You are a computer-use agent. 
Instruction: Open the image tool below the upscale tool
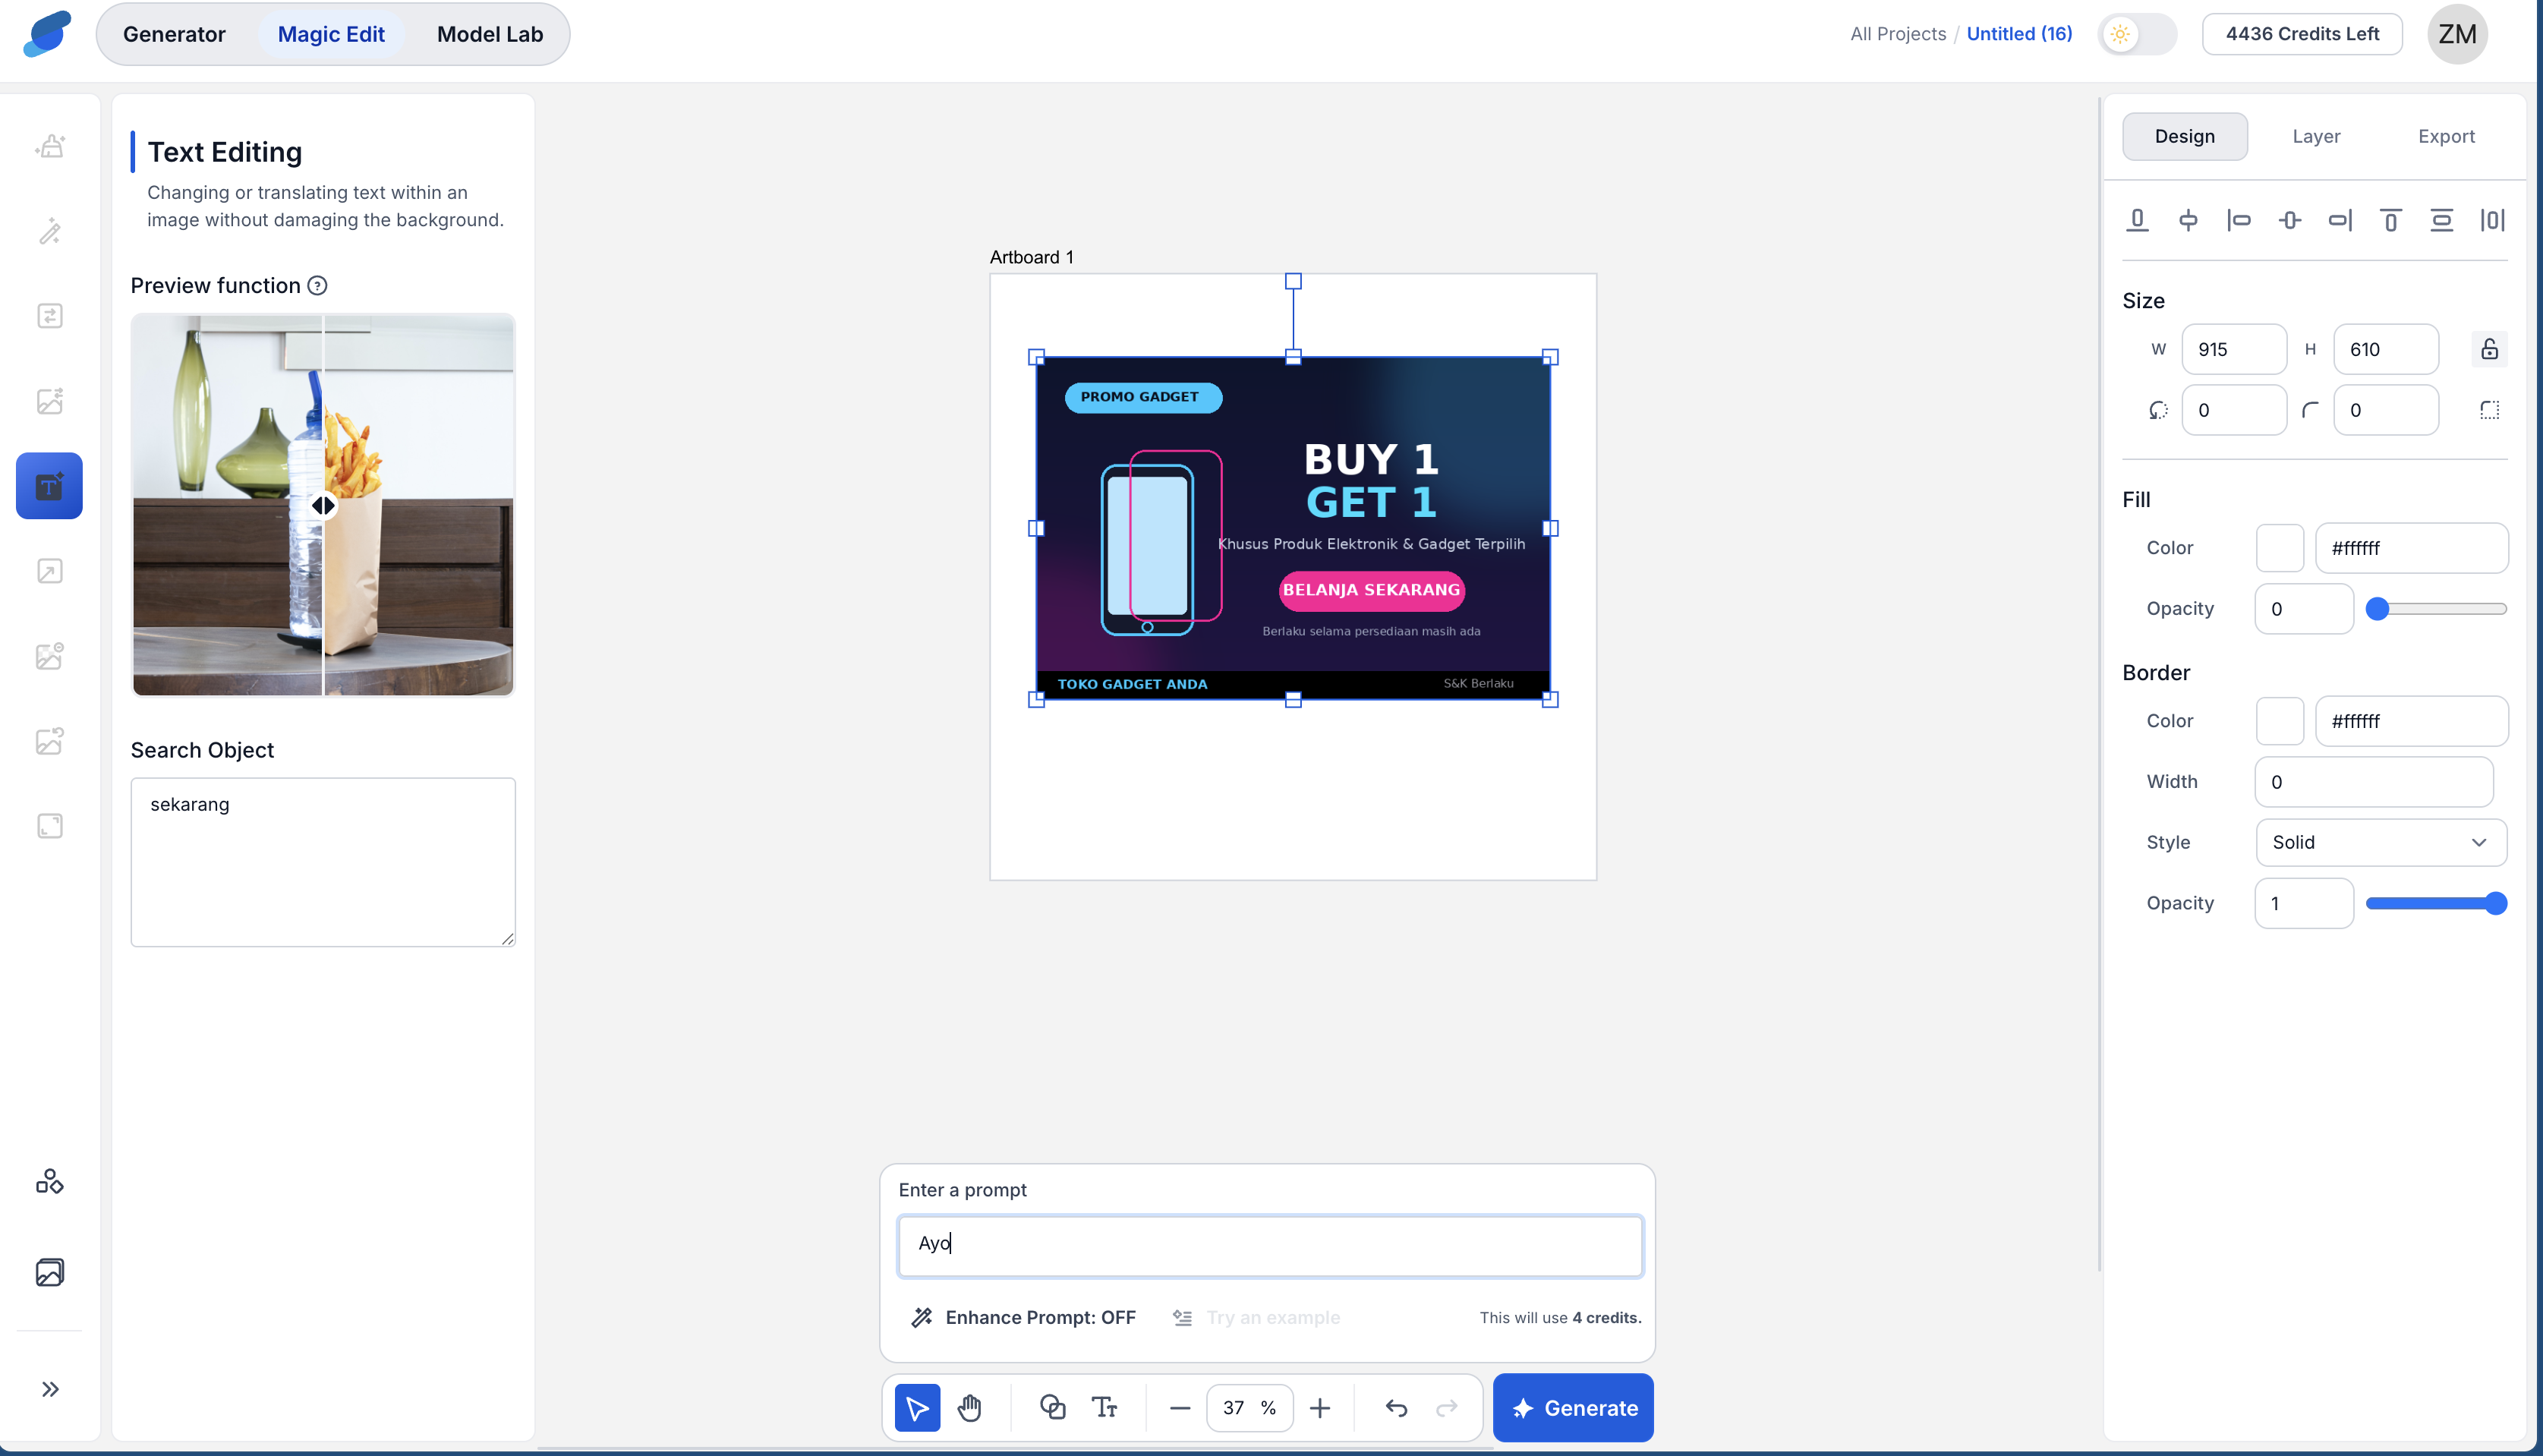coord(50,656)
